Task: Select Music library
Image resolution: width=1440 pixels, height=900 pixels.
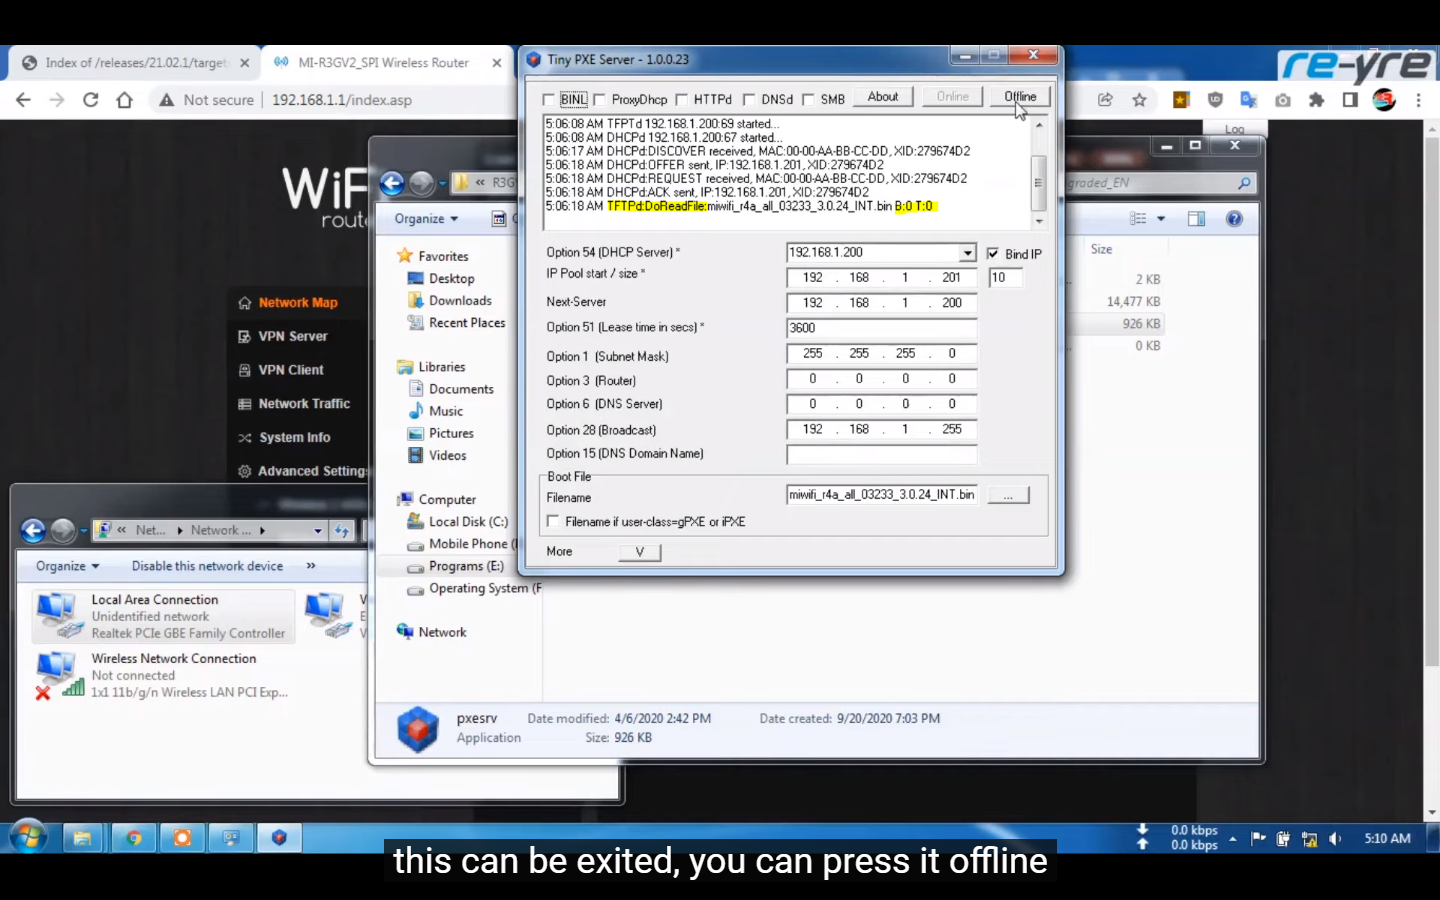Action: coord(446,411)
